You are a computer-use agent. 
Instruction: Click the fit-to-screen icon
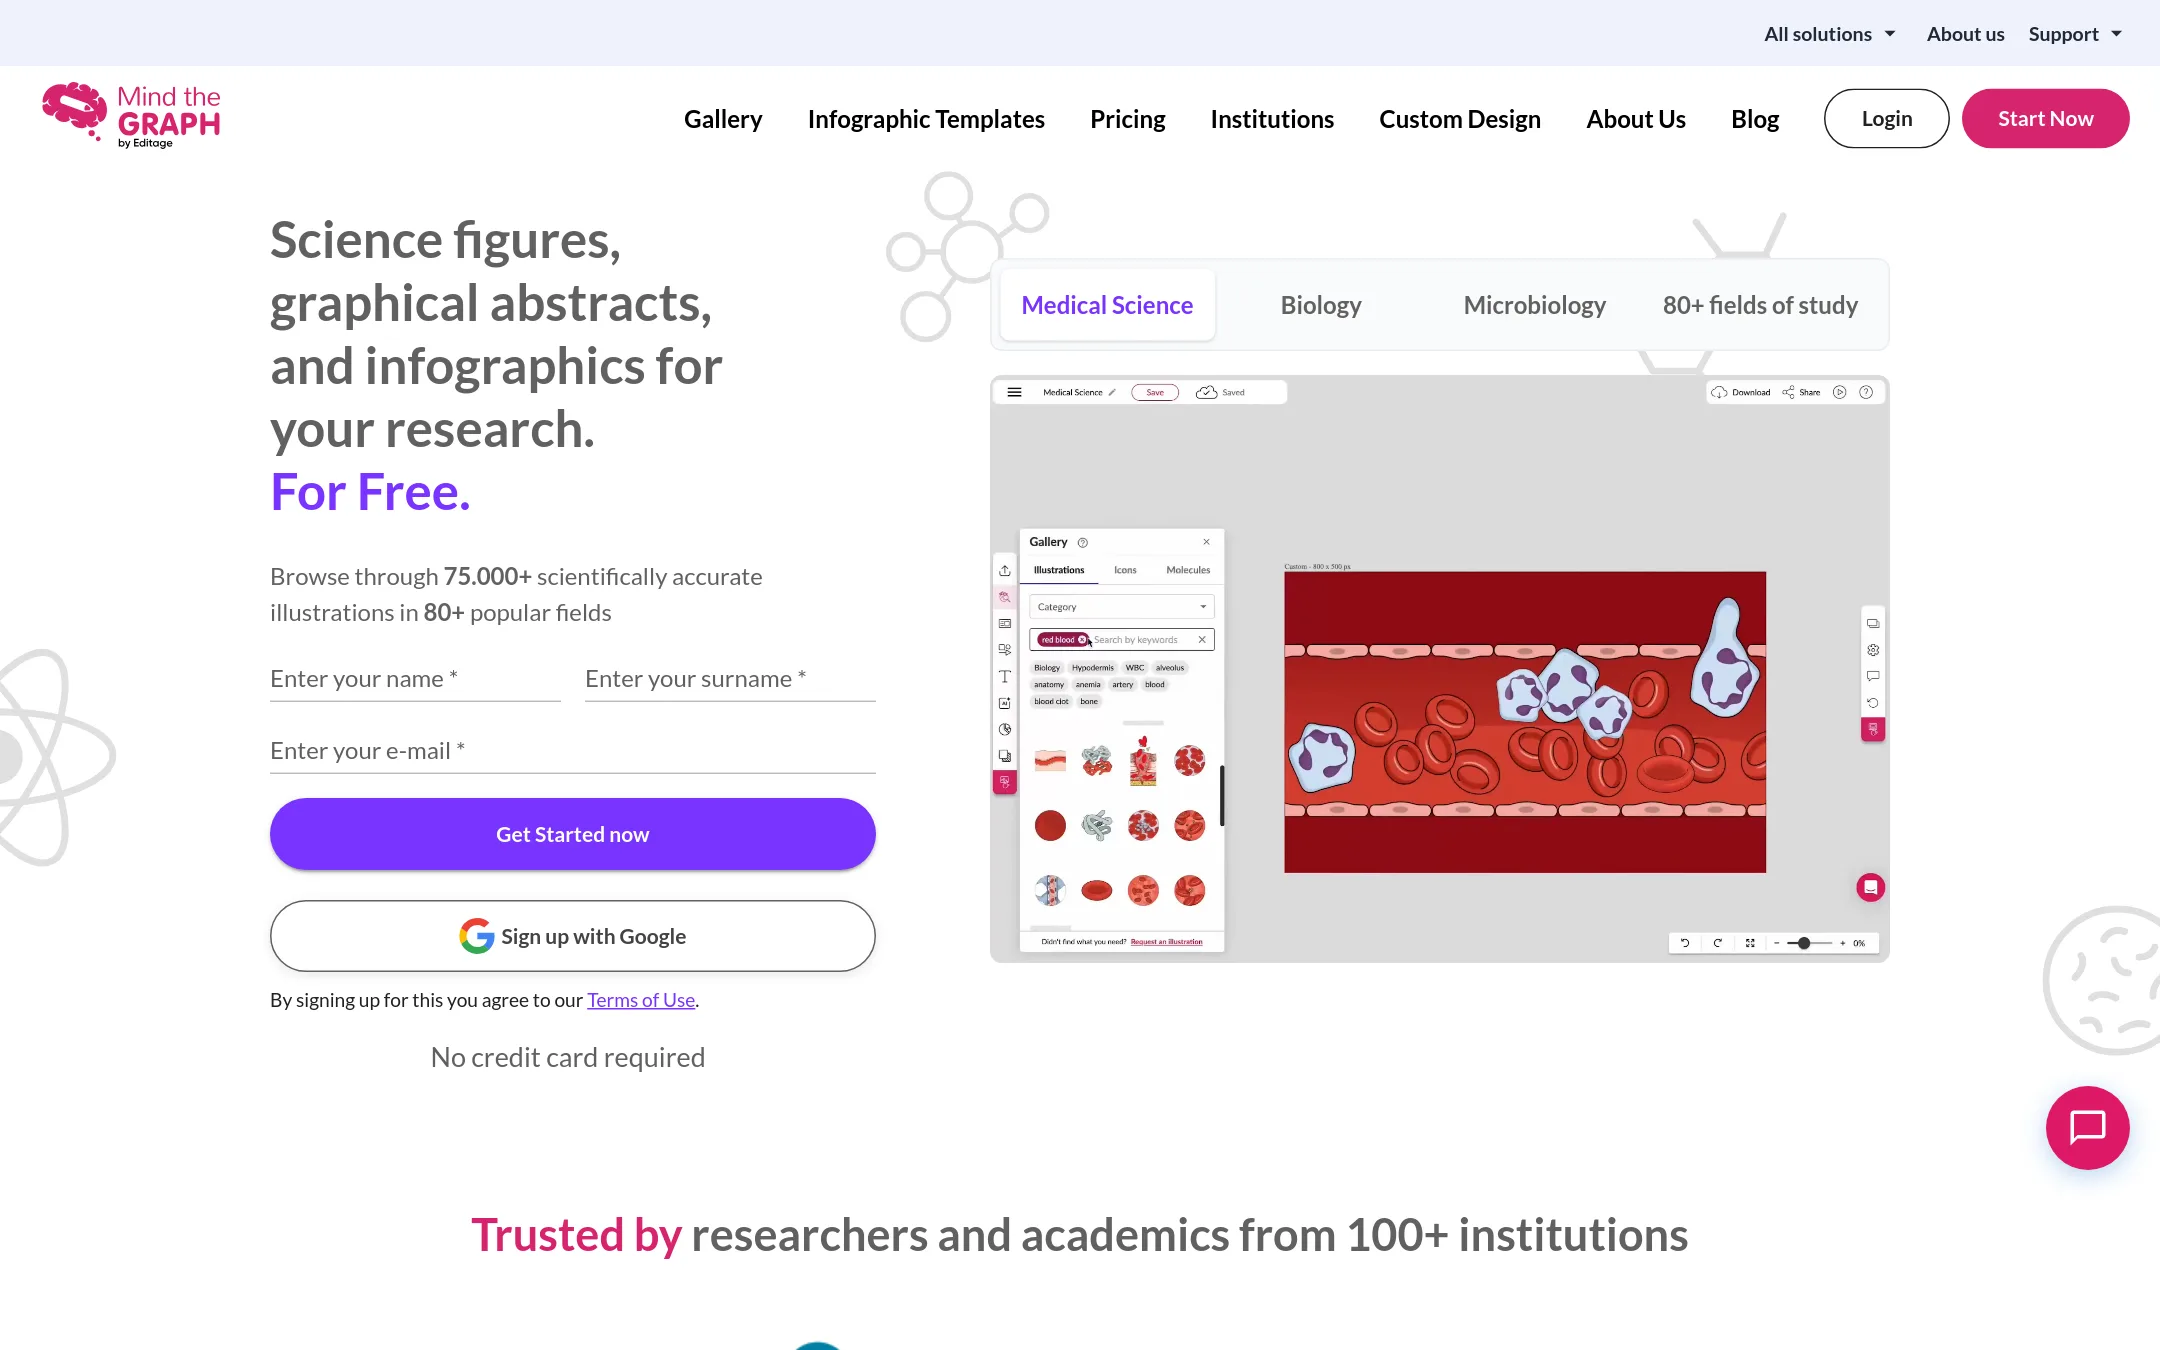[x=1750, y=943]
